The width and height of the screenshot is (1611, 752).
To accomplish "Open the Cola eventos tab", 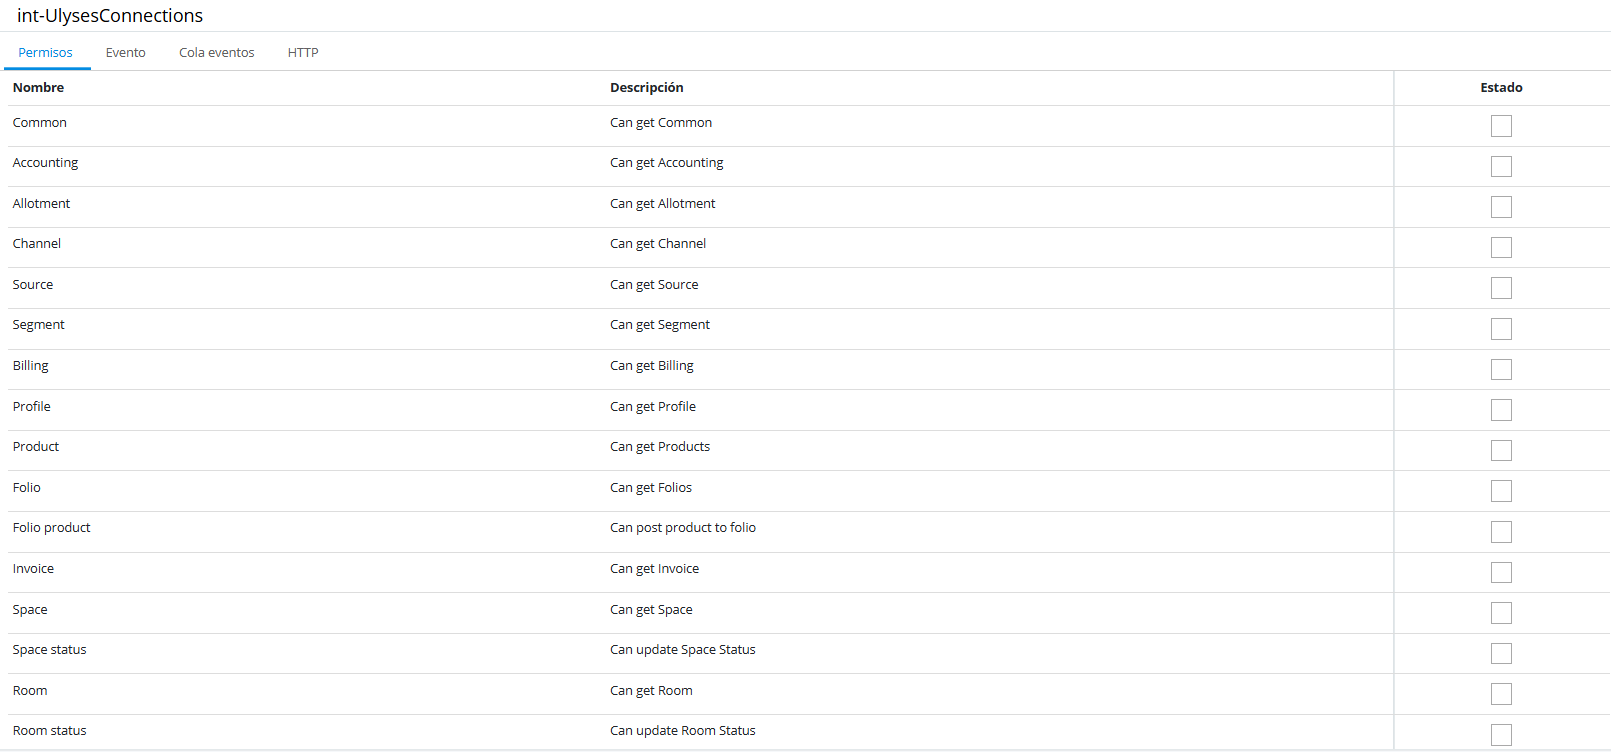I will (217, 53).
